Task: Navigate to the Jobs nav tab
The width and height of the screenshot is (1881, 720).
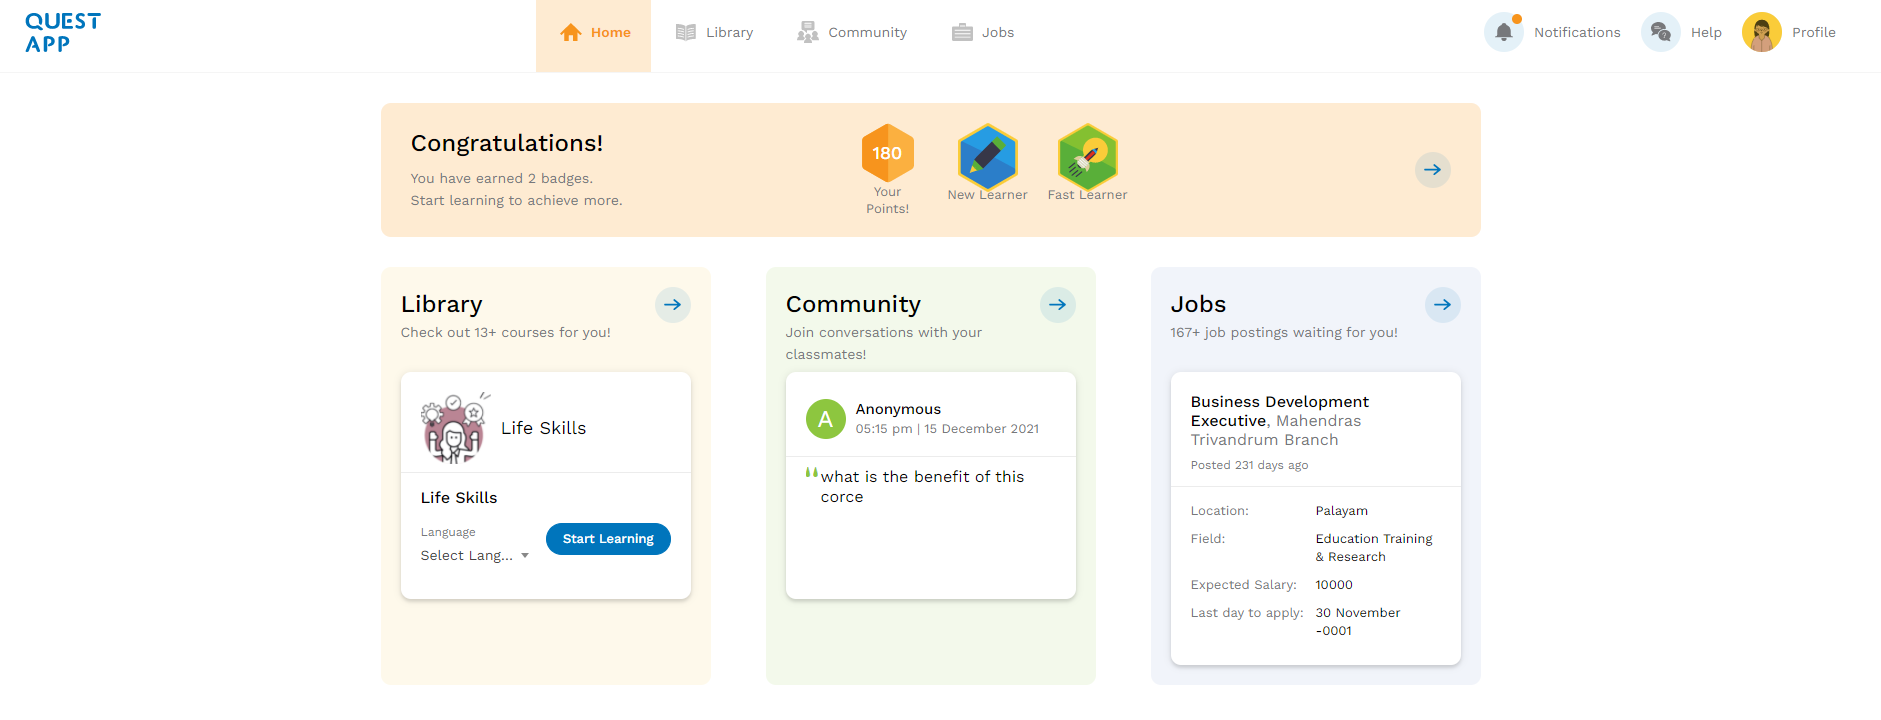Action: click(x=983, y=33)
